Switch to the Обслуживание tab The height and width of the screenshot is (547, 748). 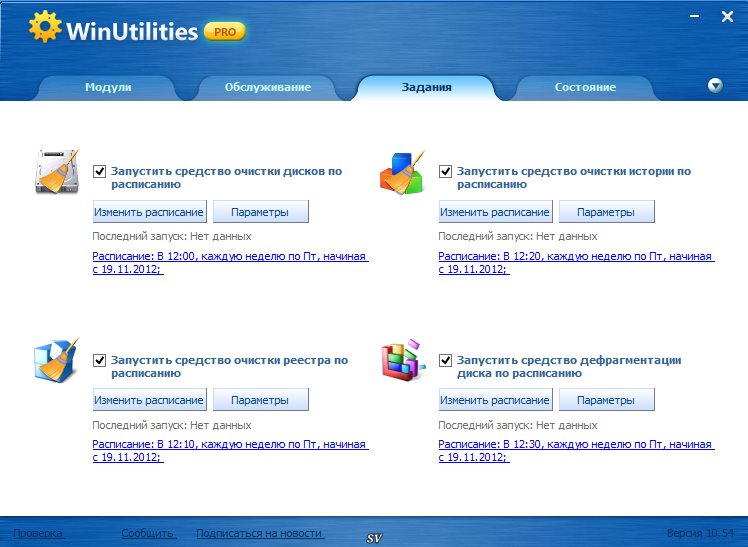click(268, 87)
